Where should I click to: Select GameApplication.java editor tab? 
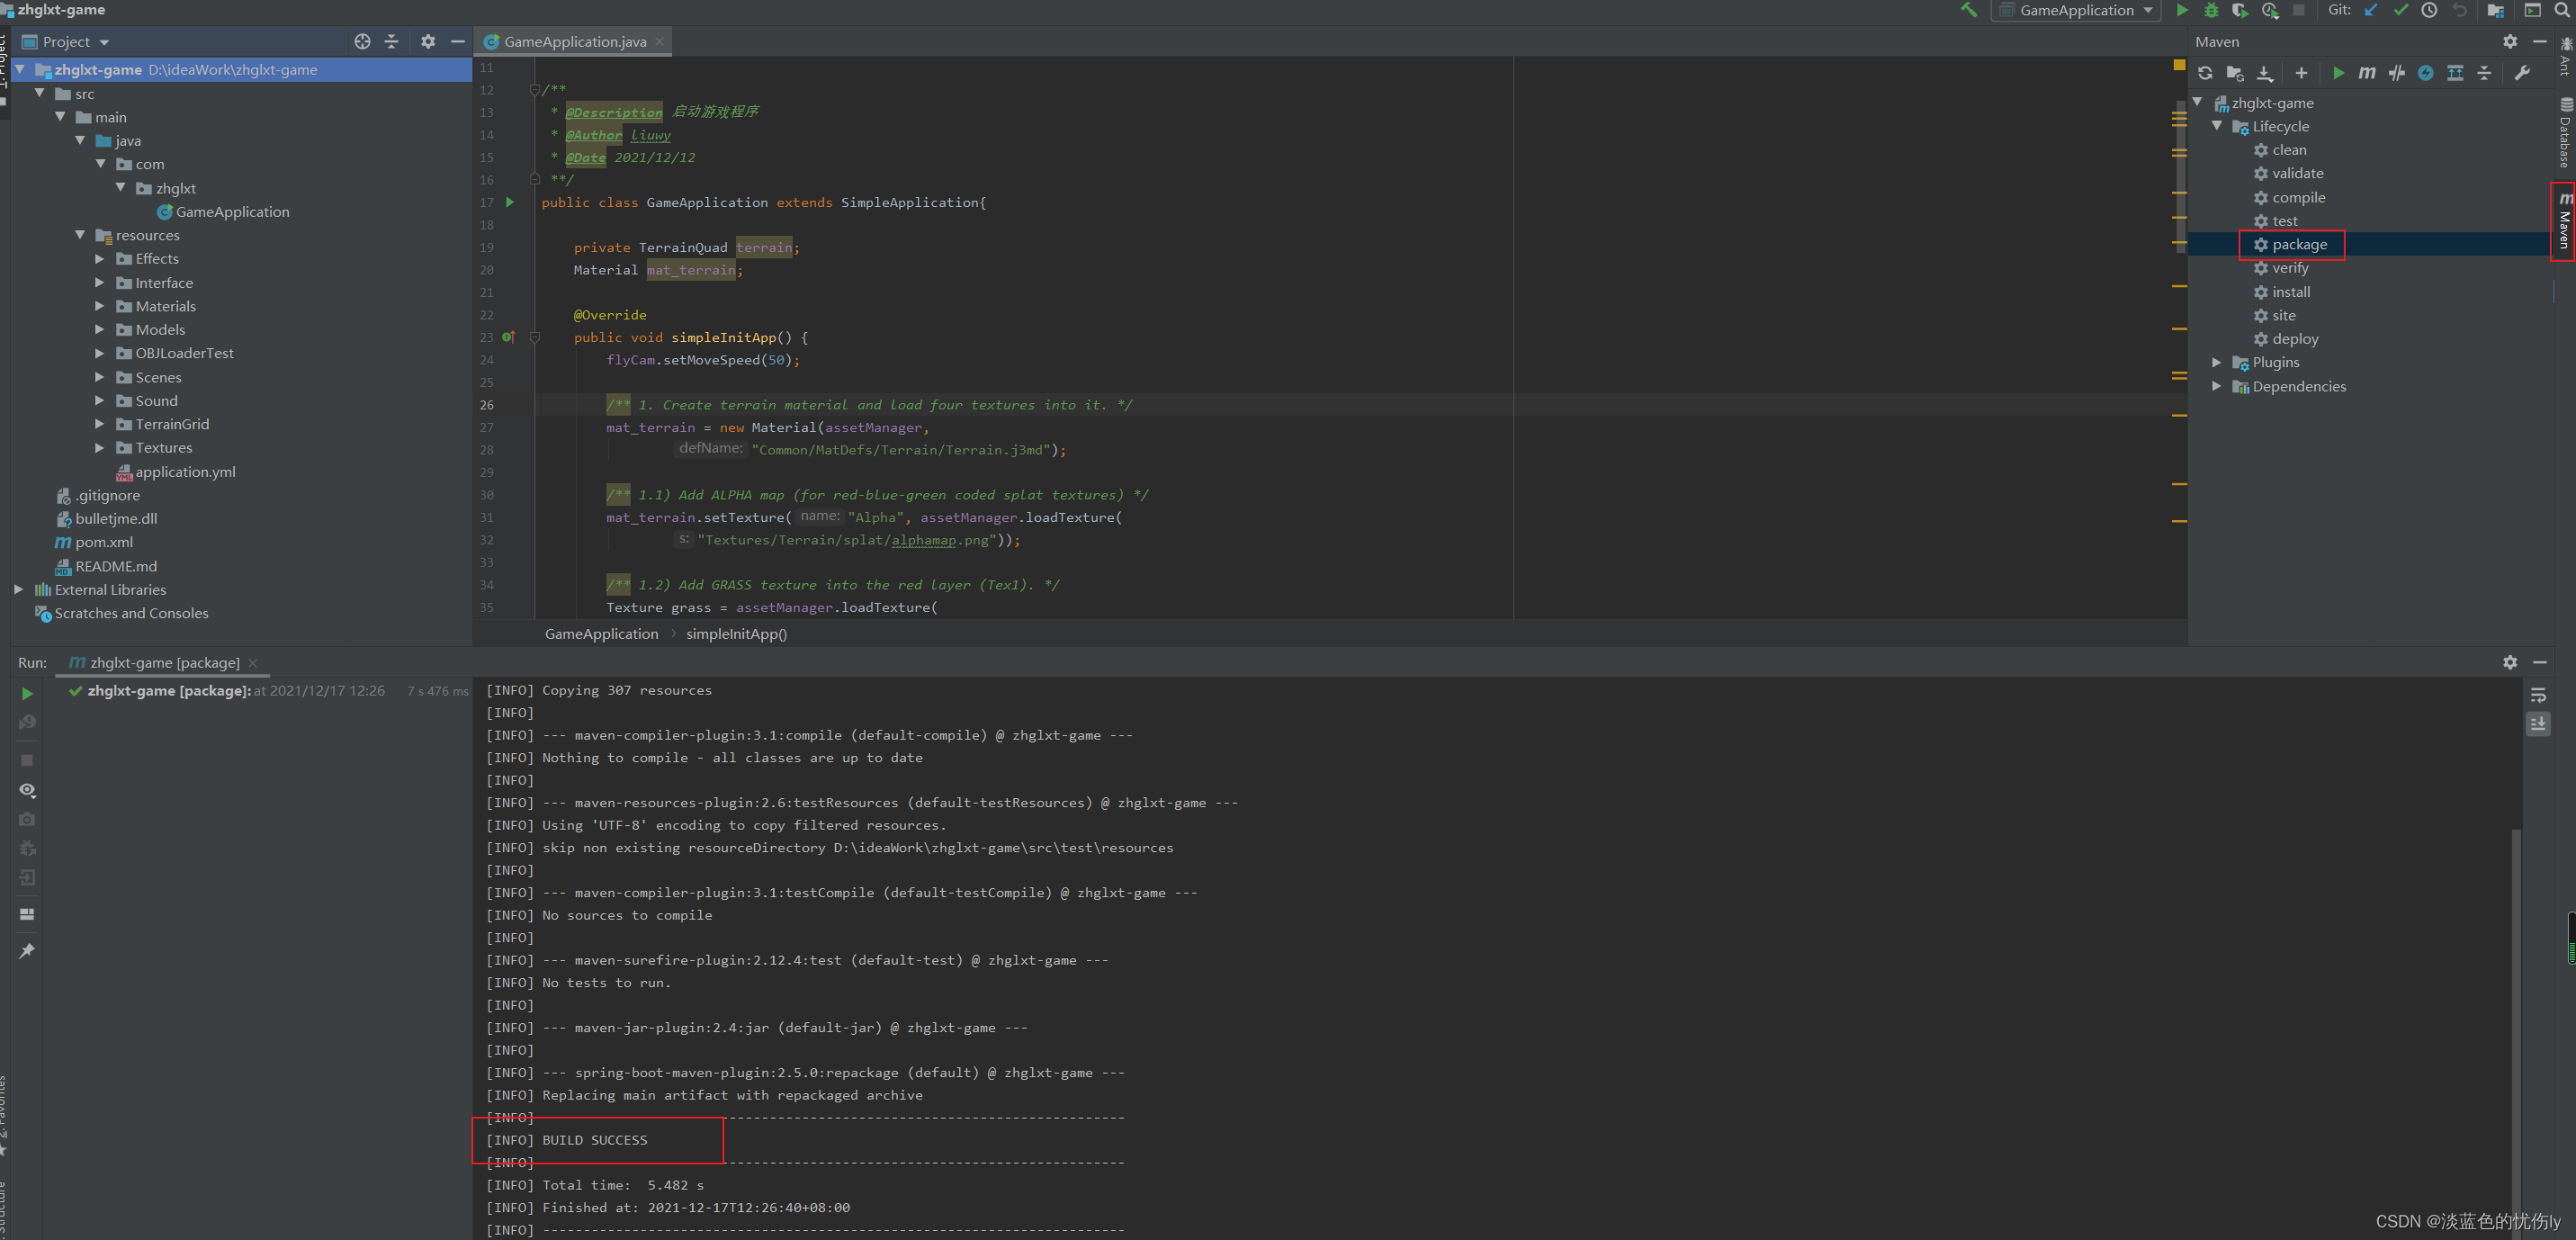coord(574,42)
